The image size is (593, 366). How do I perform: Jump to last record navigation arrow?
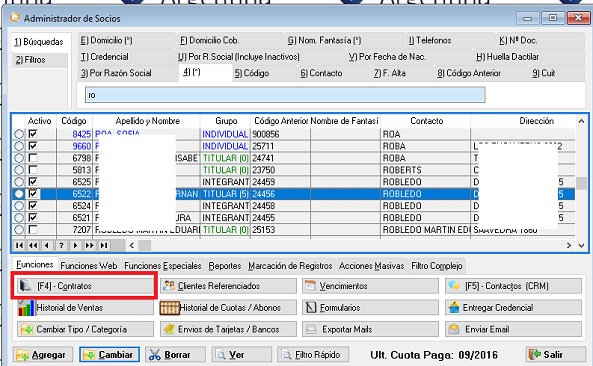[x=104, y=245]
